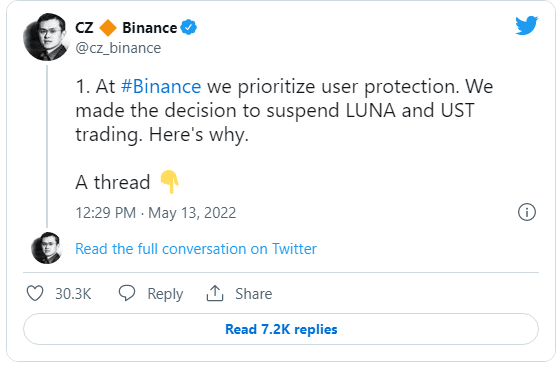Click the pointing down hand emoji

coord(169,182)
